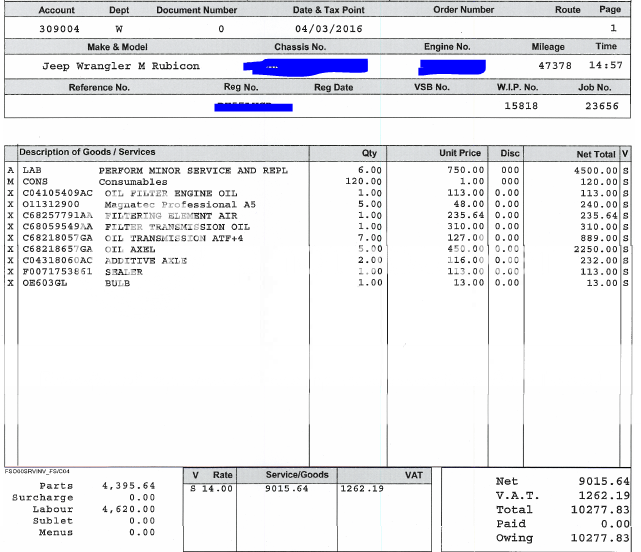Click Labour total 4,620.00
Image resolution: width=641 pixels, height=552 pixels.
tap(128, 509)
